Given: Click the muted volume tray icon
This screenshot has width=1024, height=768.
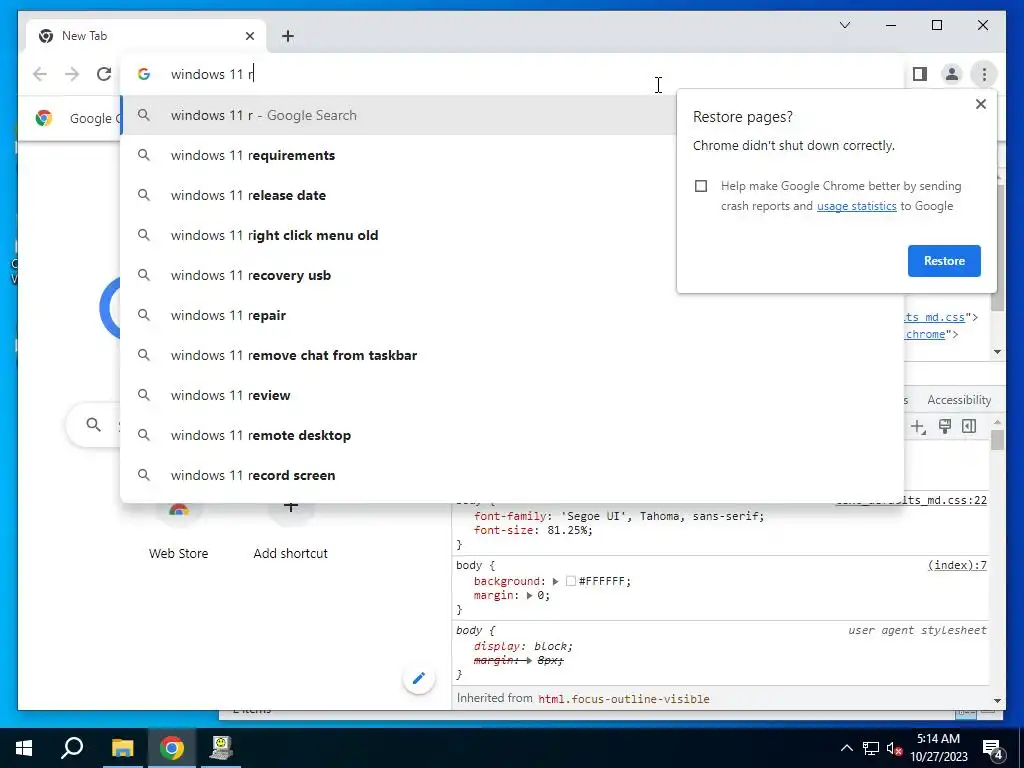Looking at the screenshot, I should click(895, 748).
